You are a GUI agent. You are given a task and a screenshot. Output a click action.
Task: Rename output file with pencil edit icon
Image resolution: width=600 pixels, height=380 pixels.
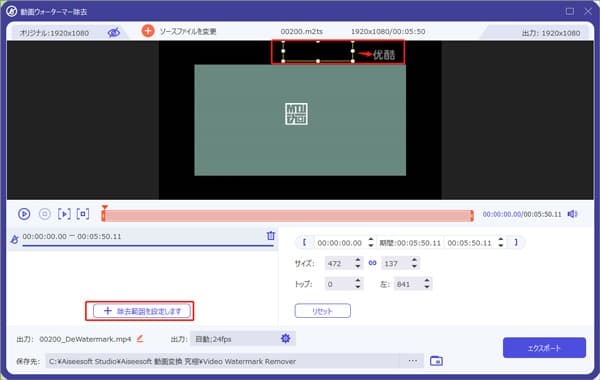[x=140, y=339]
